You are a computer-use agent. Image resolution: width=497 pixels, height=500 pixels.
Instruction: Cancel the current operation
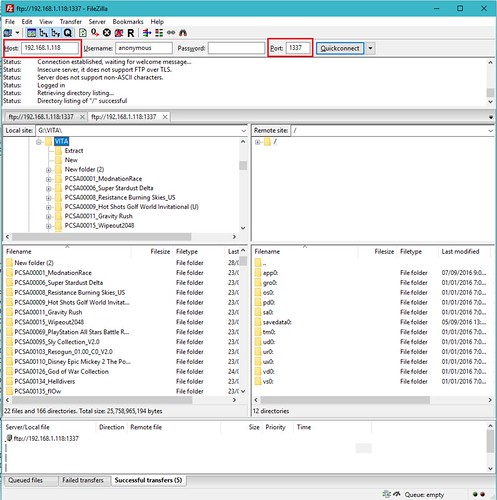pos(107,33)
